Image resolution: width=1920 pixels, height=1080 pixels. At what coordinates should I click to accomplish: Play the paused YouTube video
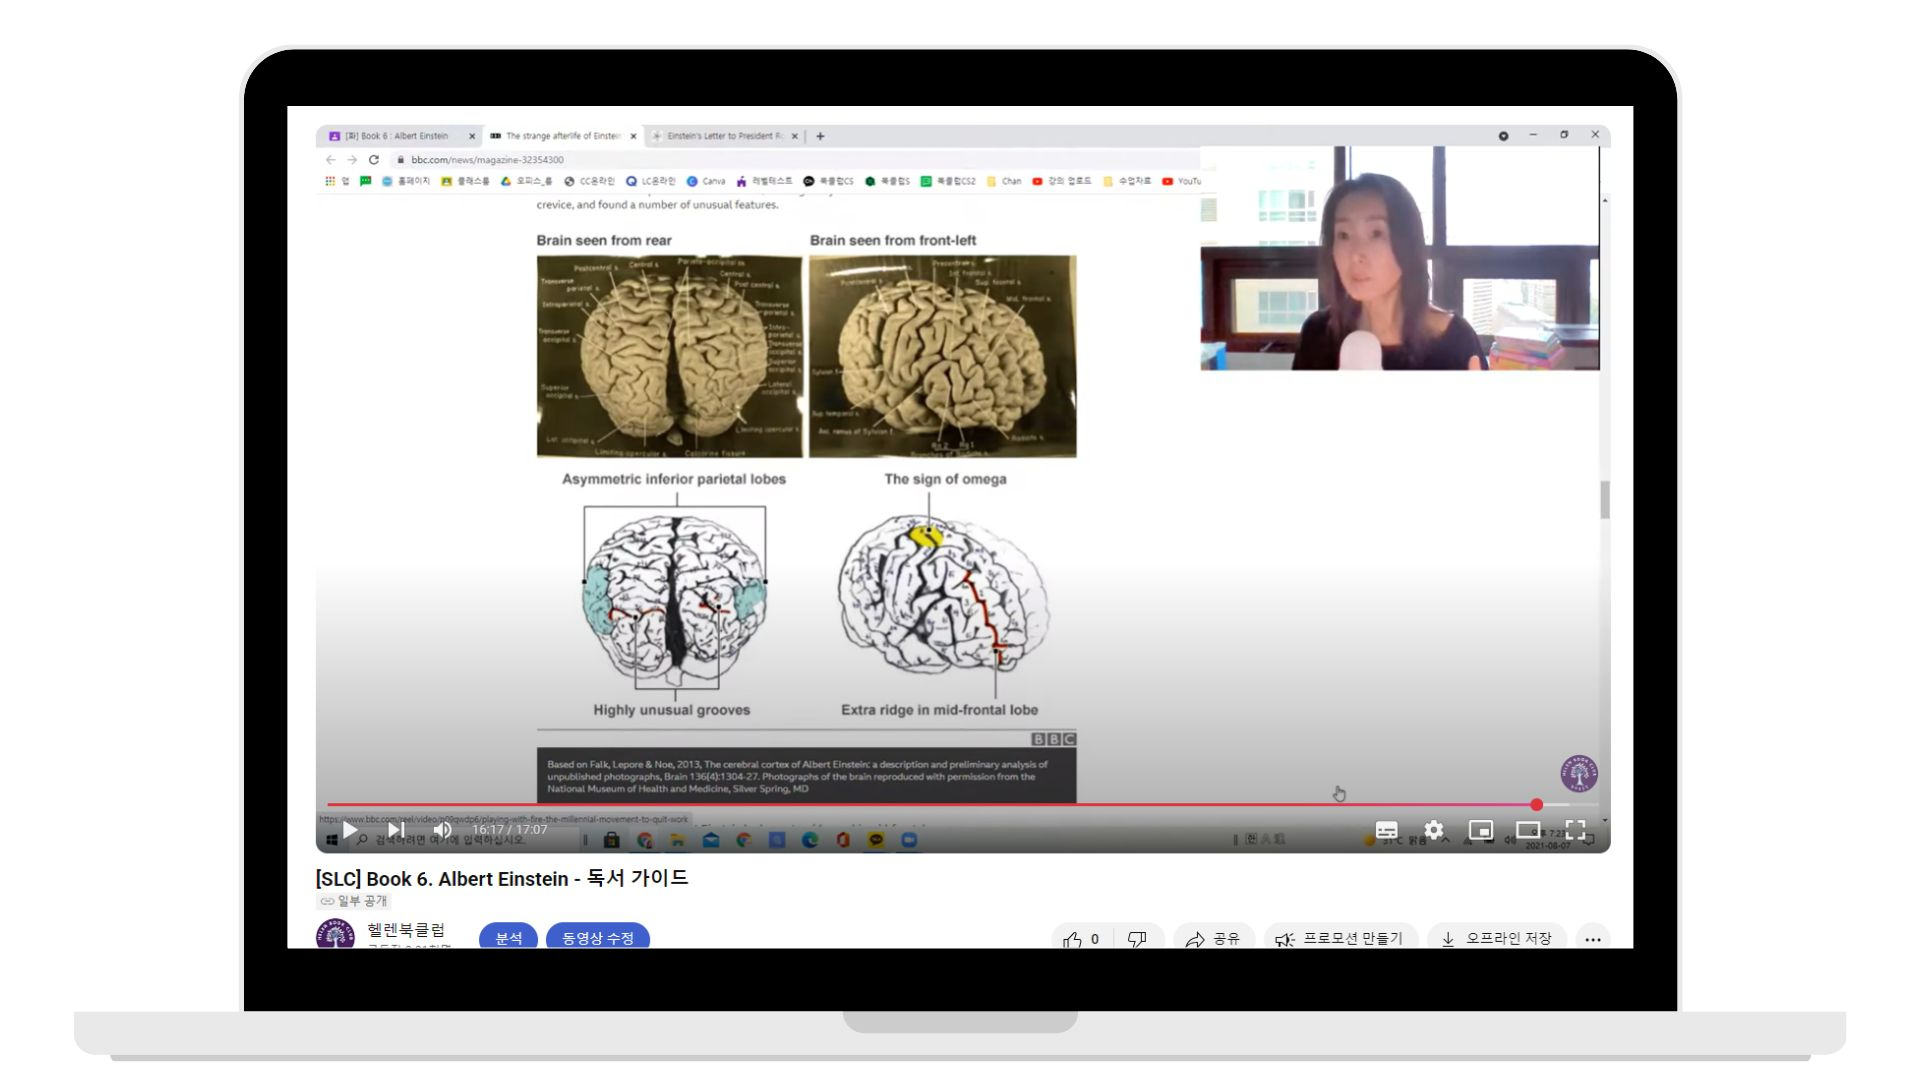pyautogui.click(x=350, y=830)
